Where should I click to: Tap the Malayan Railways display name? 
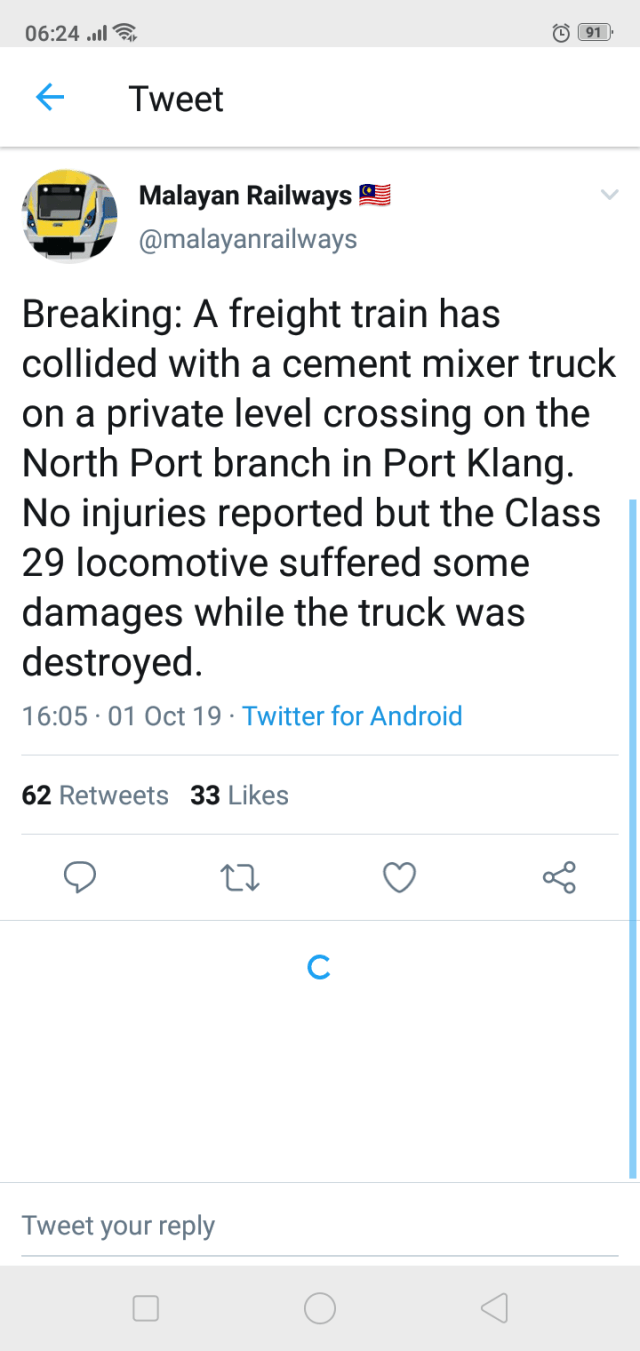point(245,195)
